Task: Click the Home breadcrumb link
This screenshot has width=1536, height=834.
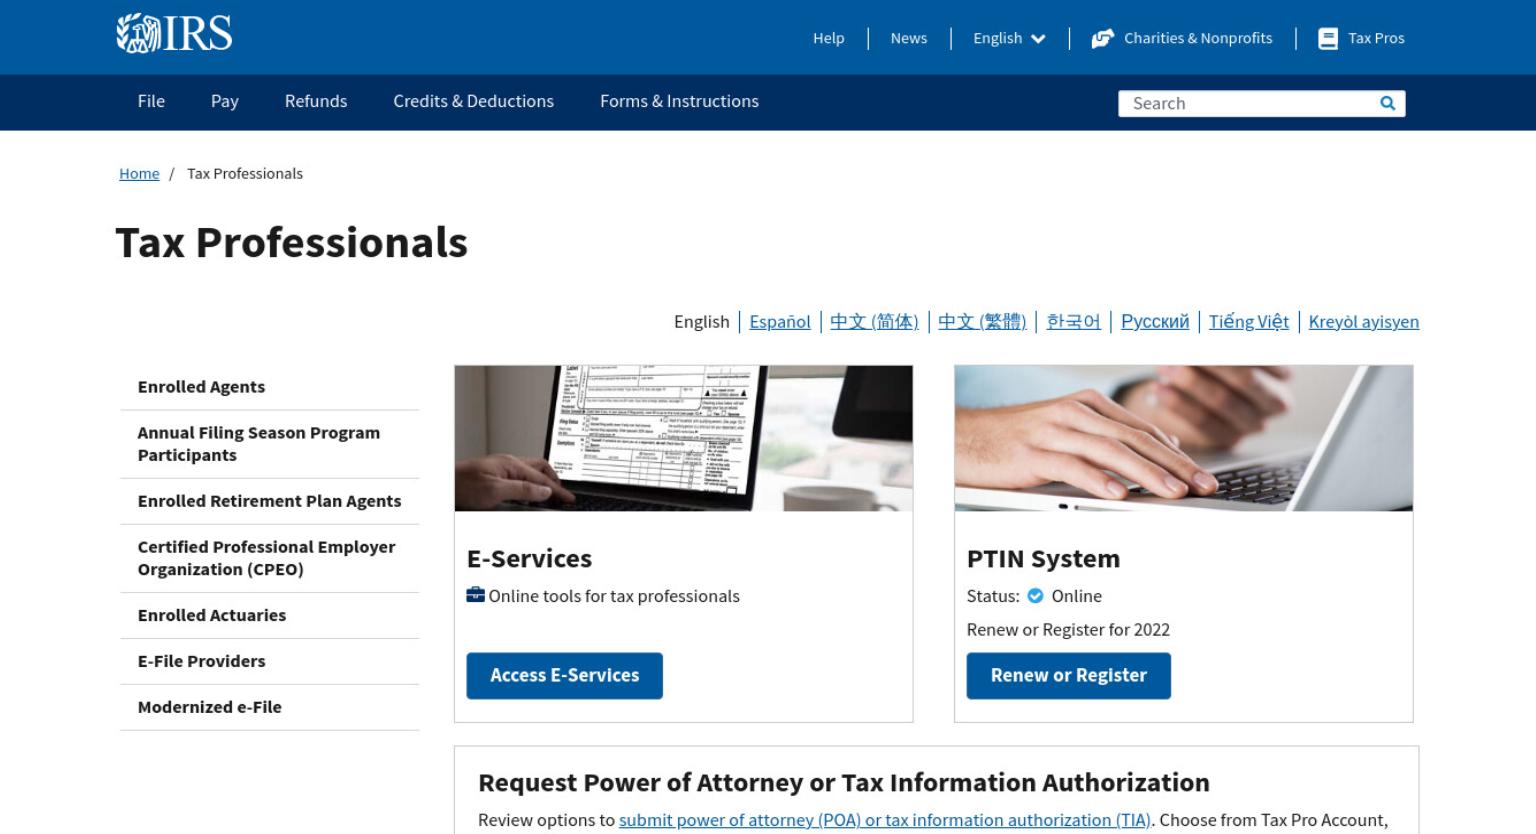Action: (139, 173)
